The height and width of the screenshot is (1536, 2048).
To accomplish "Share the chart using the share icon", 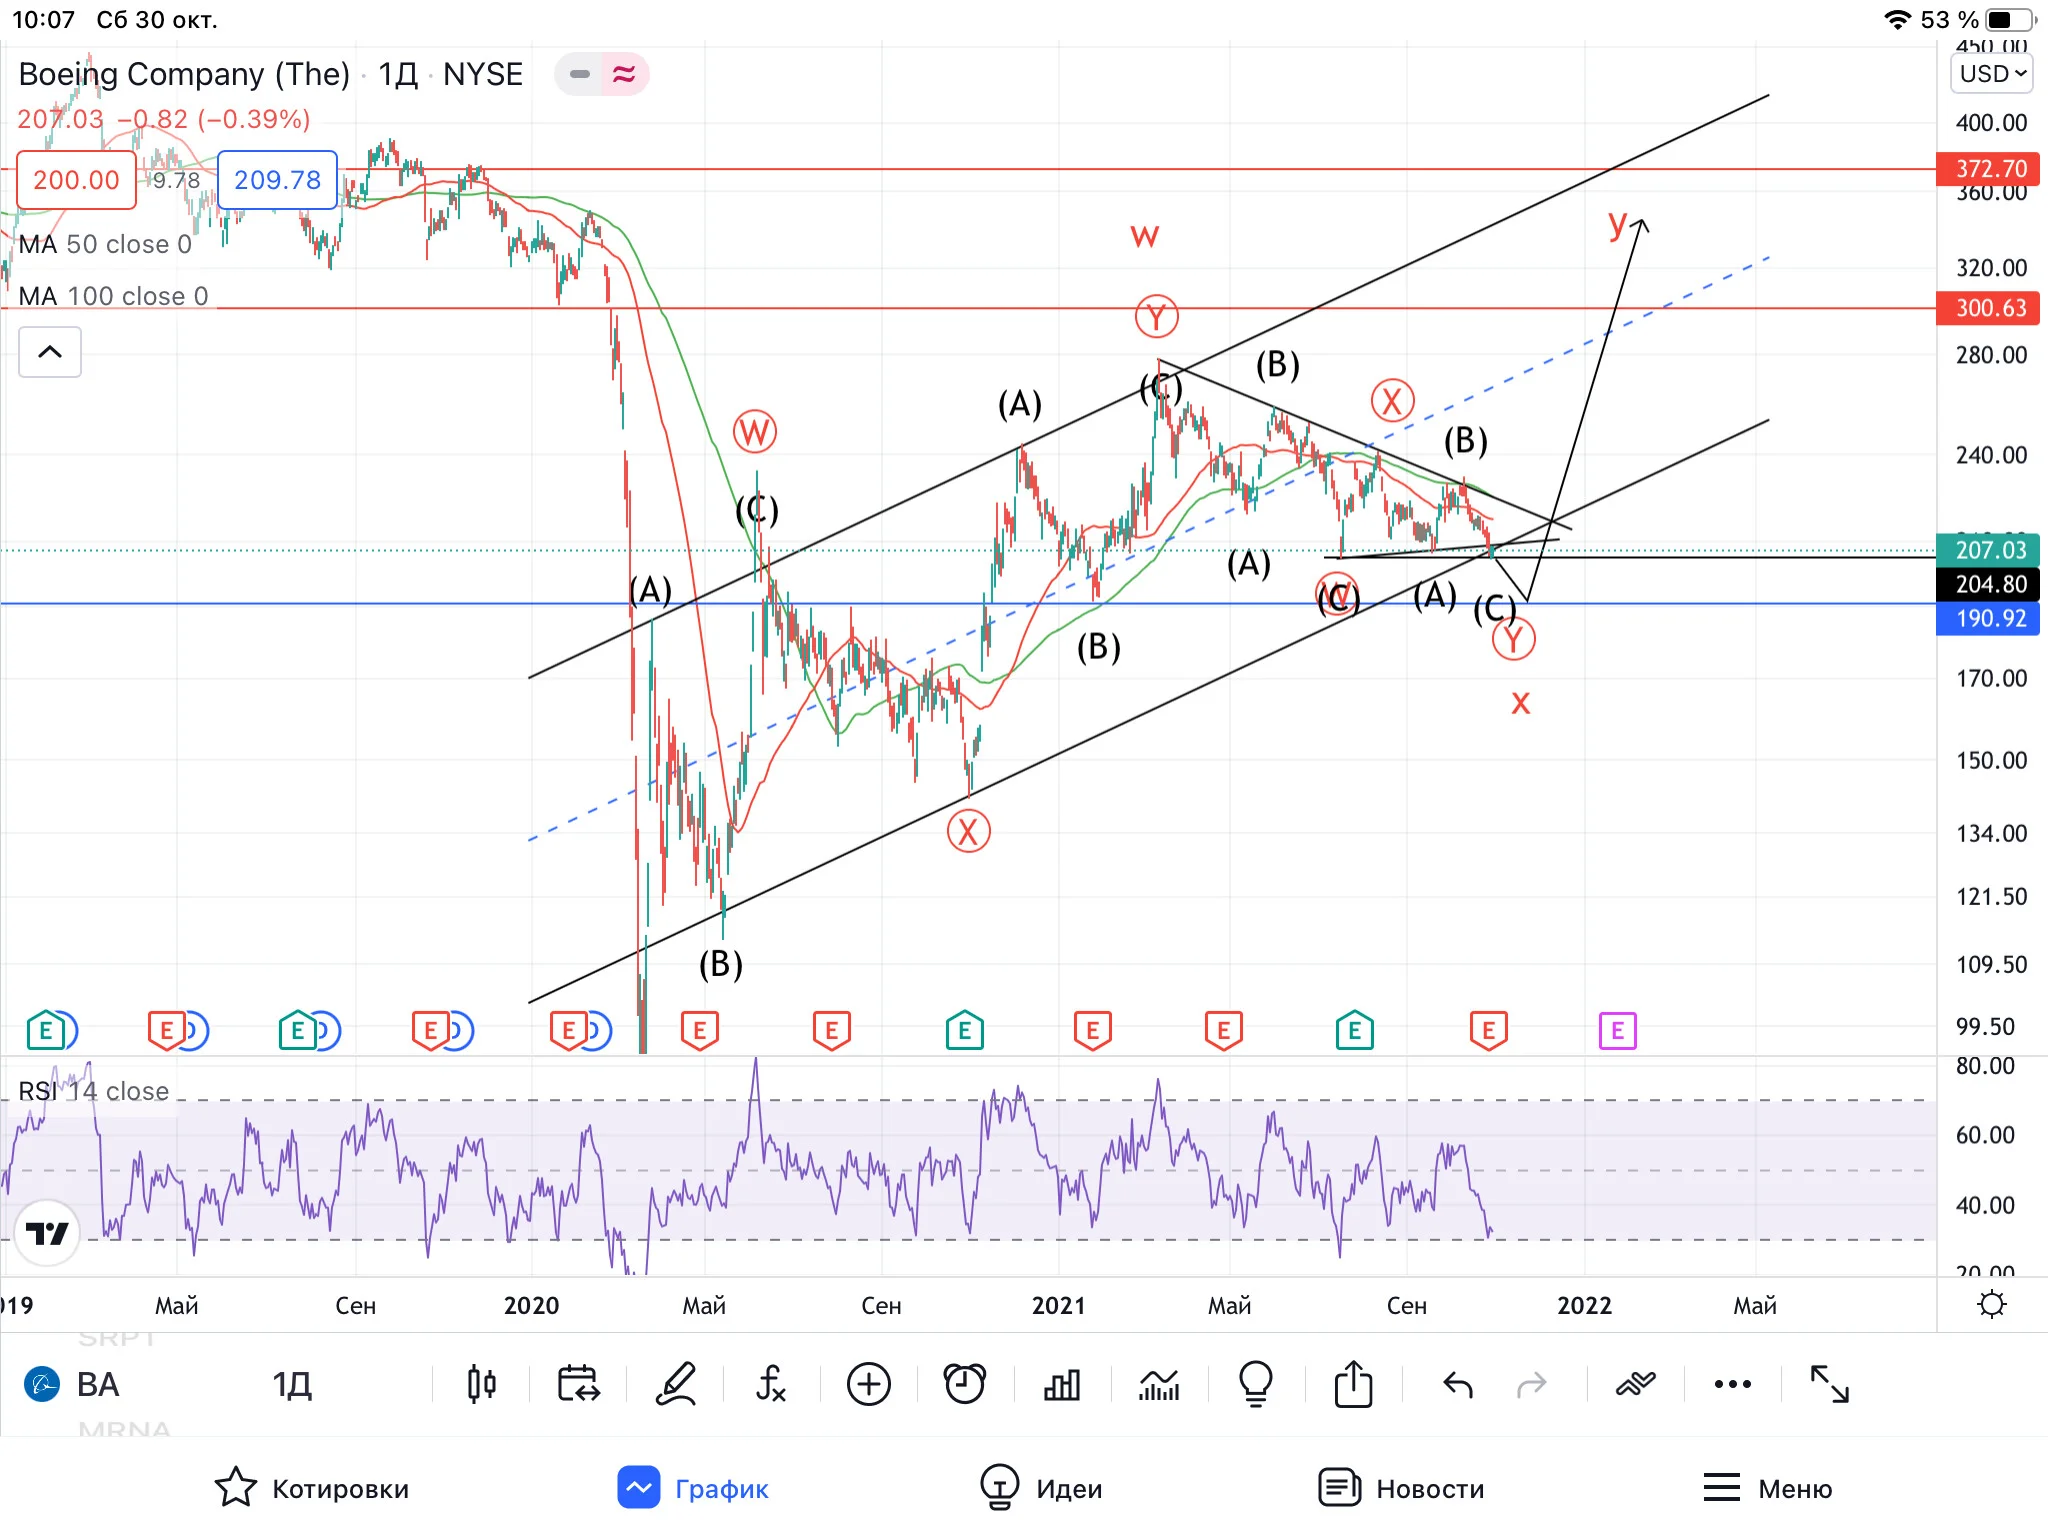I will tap(1353, 1384).
